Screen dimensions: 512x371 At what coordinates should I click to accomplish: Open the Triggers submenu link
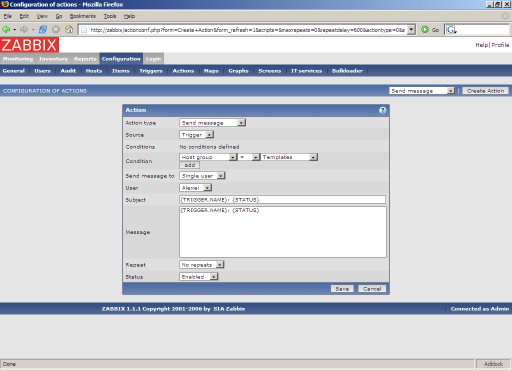click(x=151, y=71)
